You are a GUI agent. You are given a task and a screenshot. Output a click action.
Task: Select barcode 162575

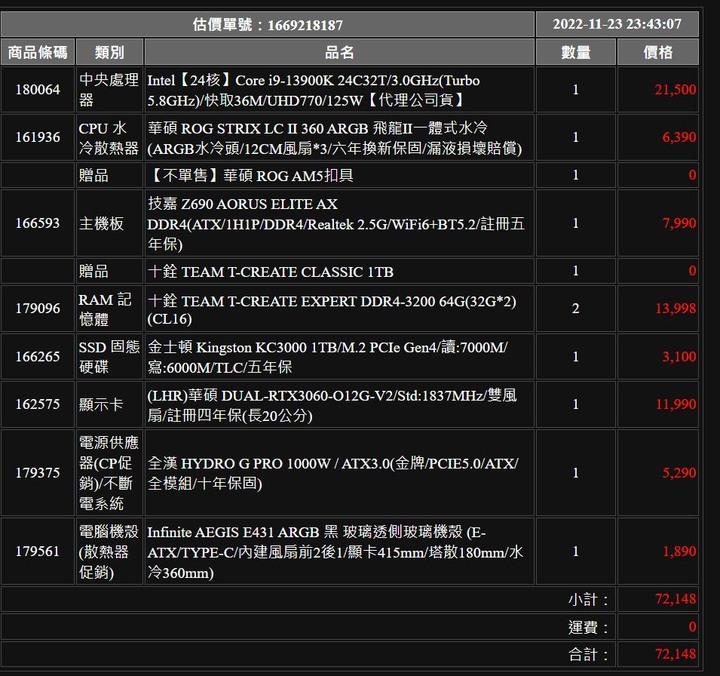point(38,405)
